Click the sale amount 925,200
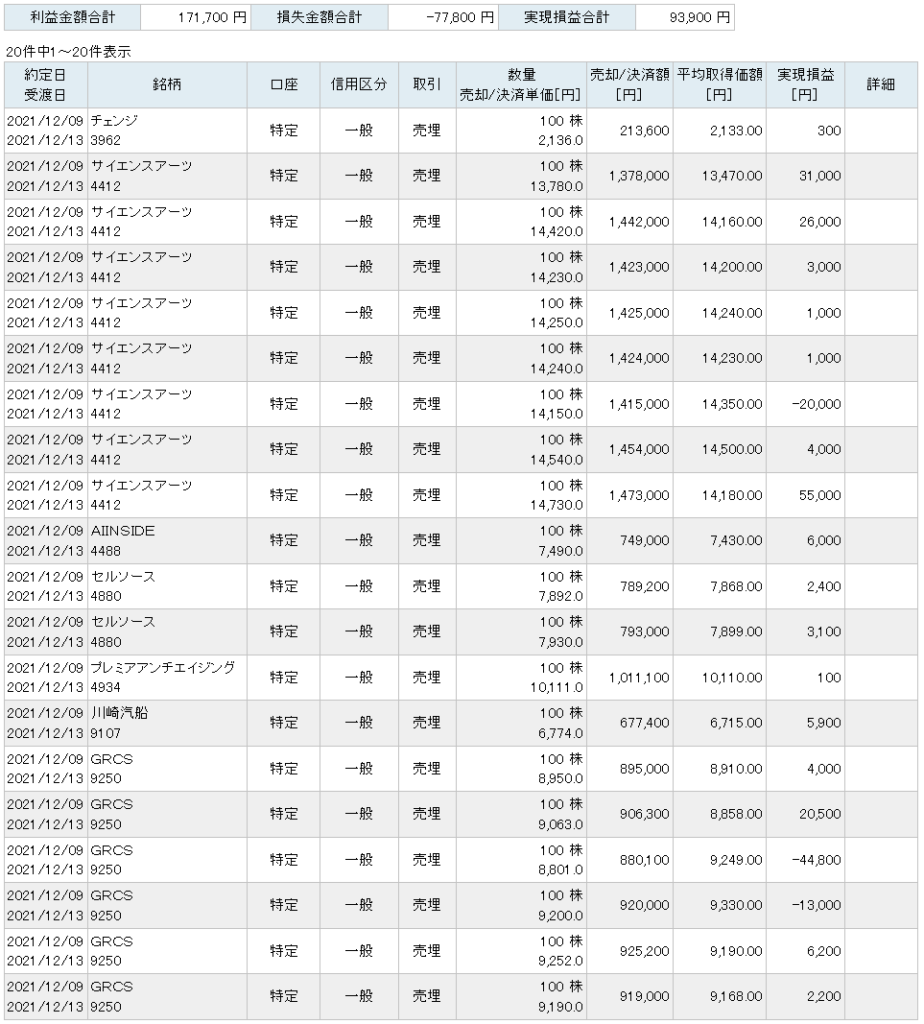Screen dimensions: 924x1024 point(645,951)
